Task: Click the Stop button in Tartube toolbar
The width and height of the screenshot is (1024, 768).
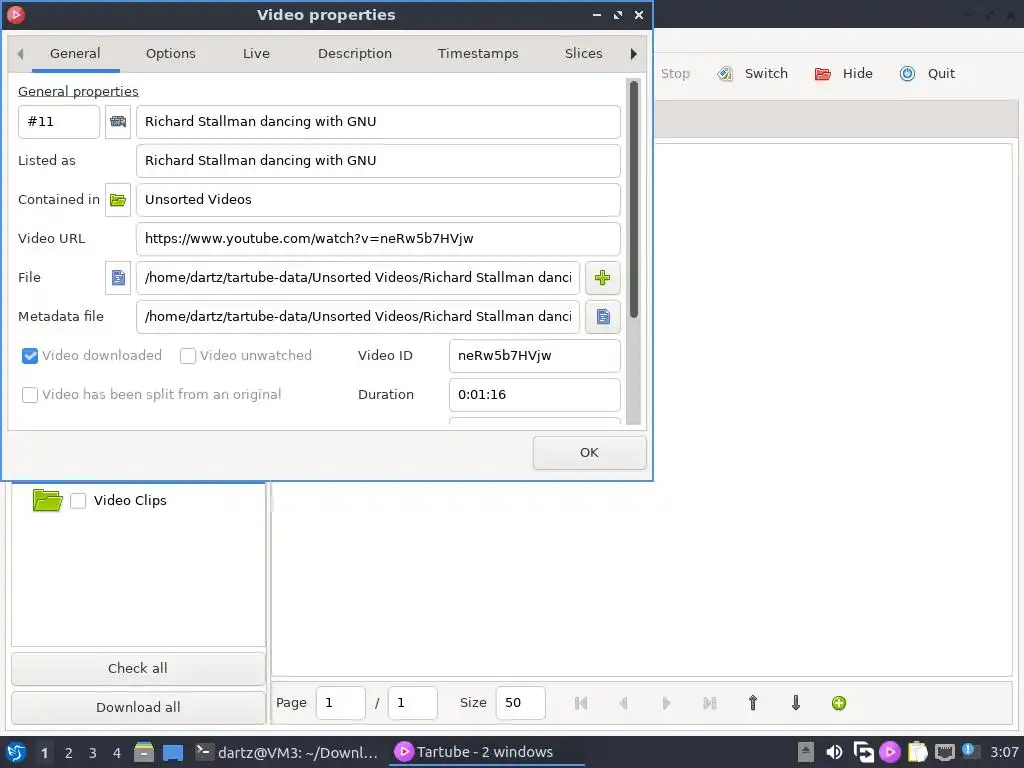Action: click(x=675, y=74)
